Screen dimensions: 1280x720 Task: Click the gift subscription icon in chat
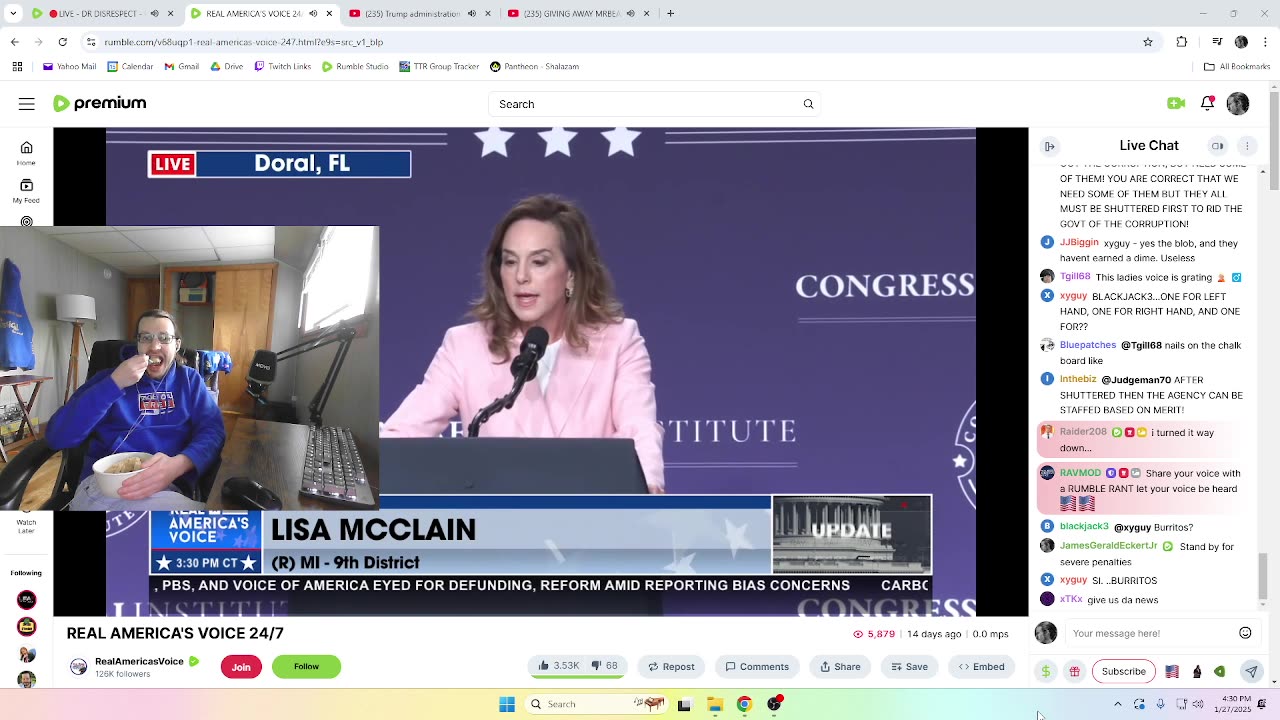1074,671
